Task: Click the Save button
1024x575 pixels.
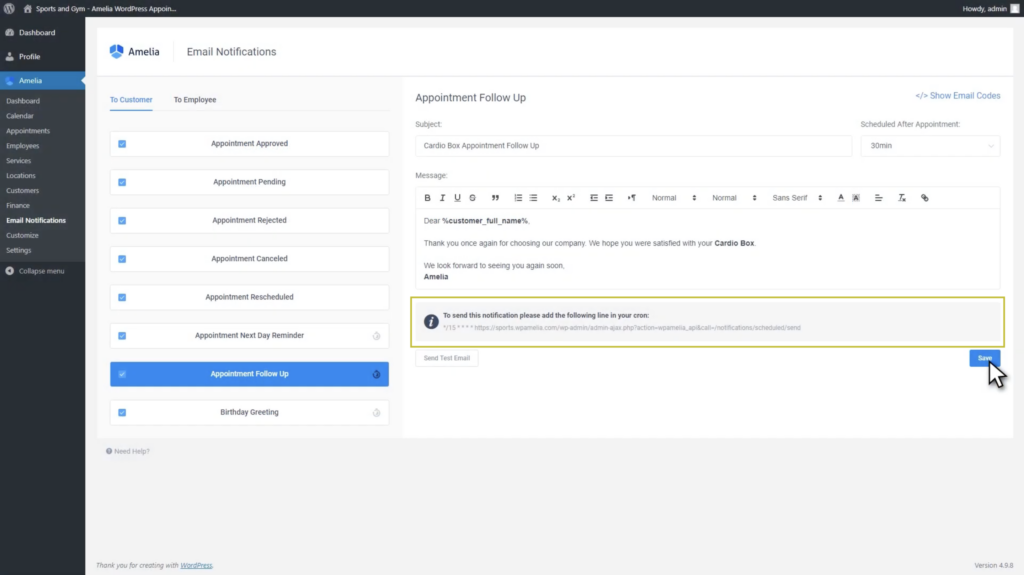Action: coord(984,358)
